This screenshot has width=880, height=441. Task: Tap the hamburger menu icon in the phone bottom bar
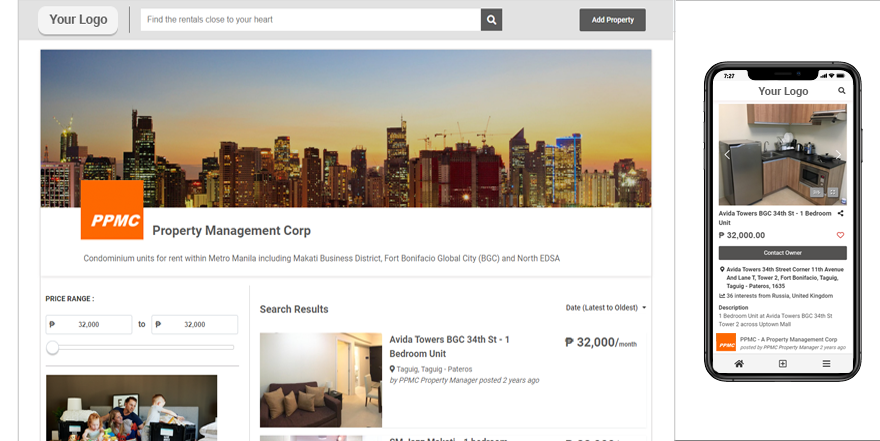pyautogui.click(x=826, y=364)
